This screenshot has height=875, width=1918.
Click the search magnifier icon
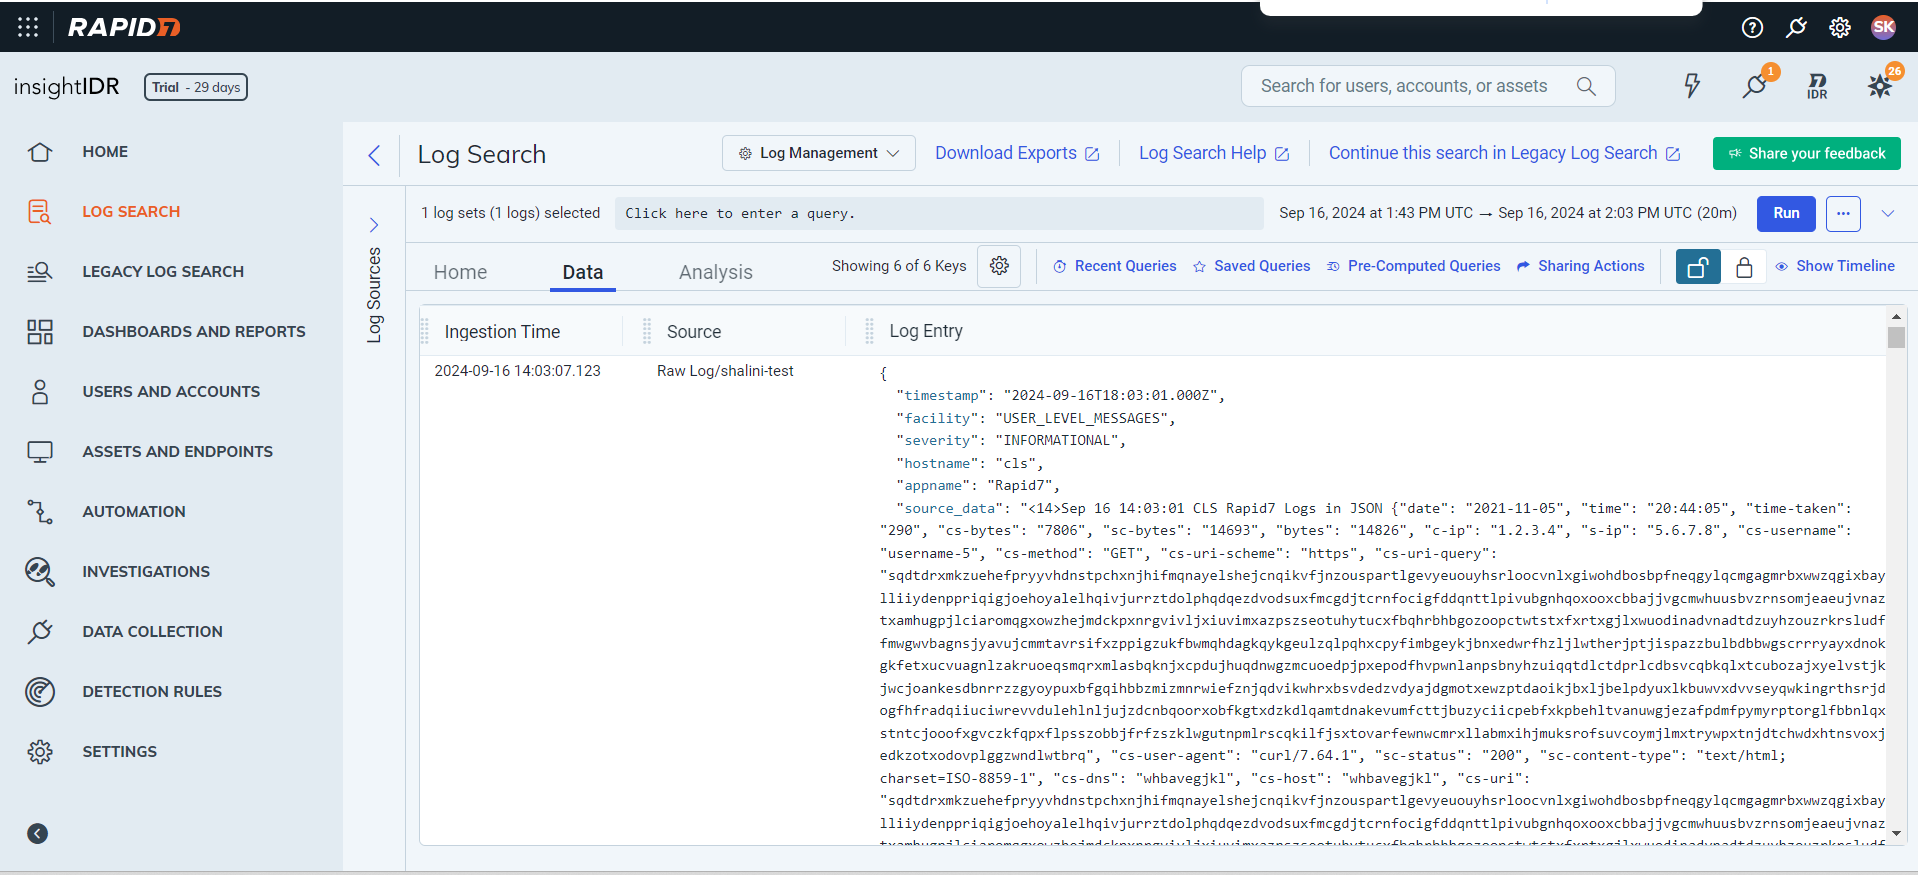coord(1586,86)
